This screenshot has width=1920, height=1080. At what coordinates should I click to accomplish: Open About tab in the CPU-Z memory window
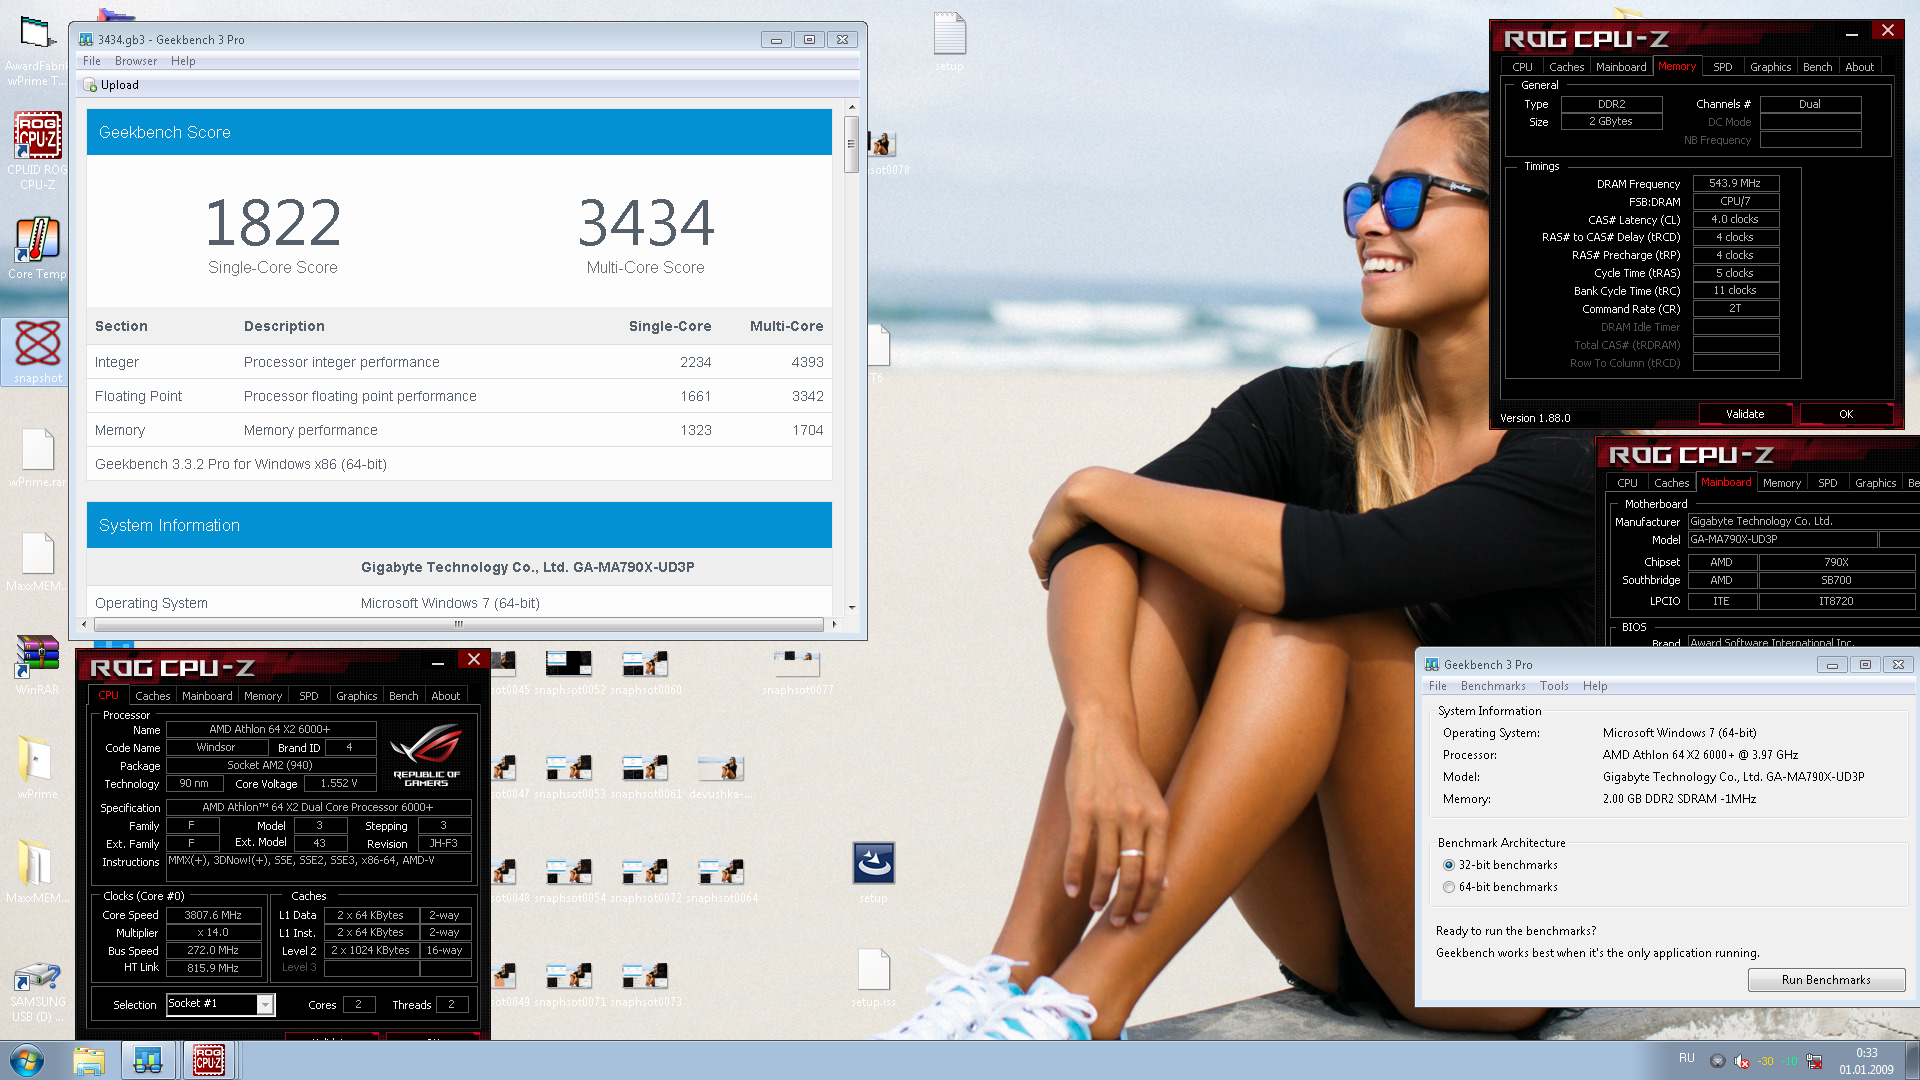pyautogui.click(x=1859, y=67)
